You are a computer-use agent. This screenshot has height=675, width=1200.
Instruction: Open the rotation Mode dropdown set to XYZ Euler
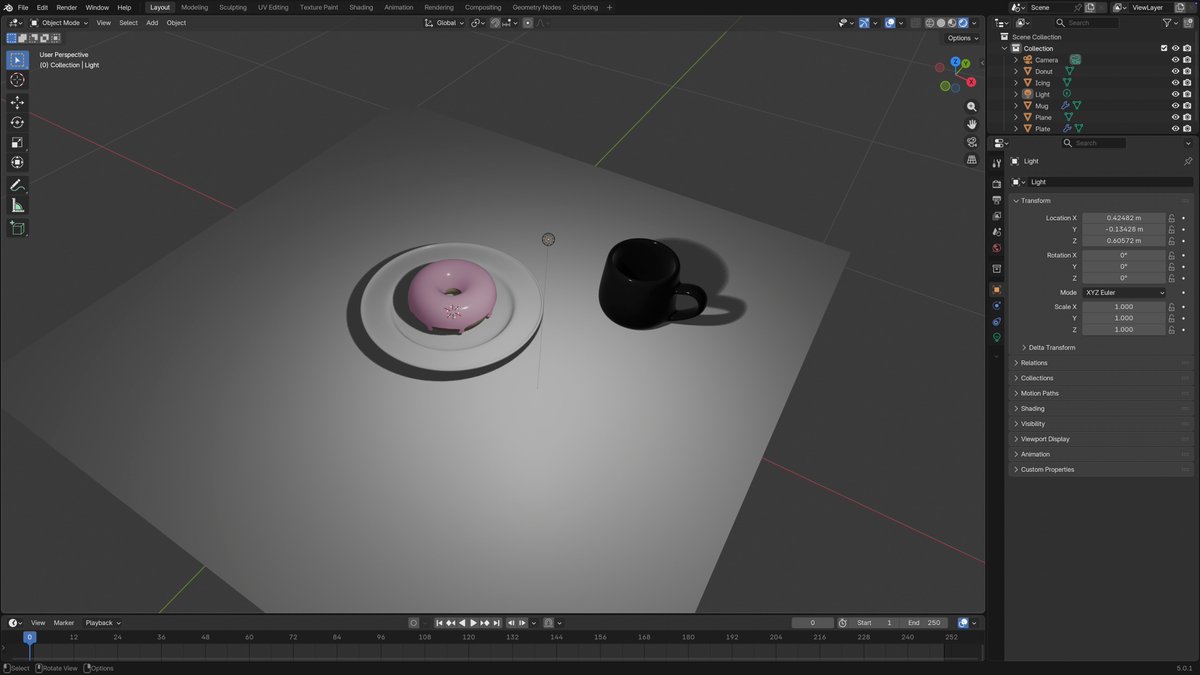(x=1124, y=292)
